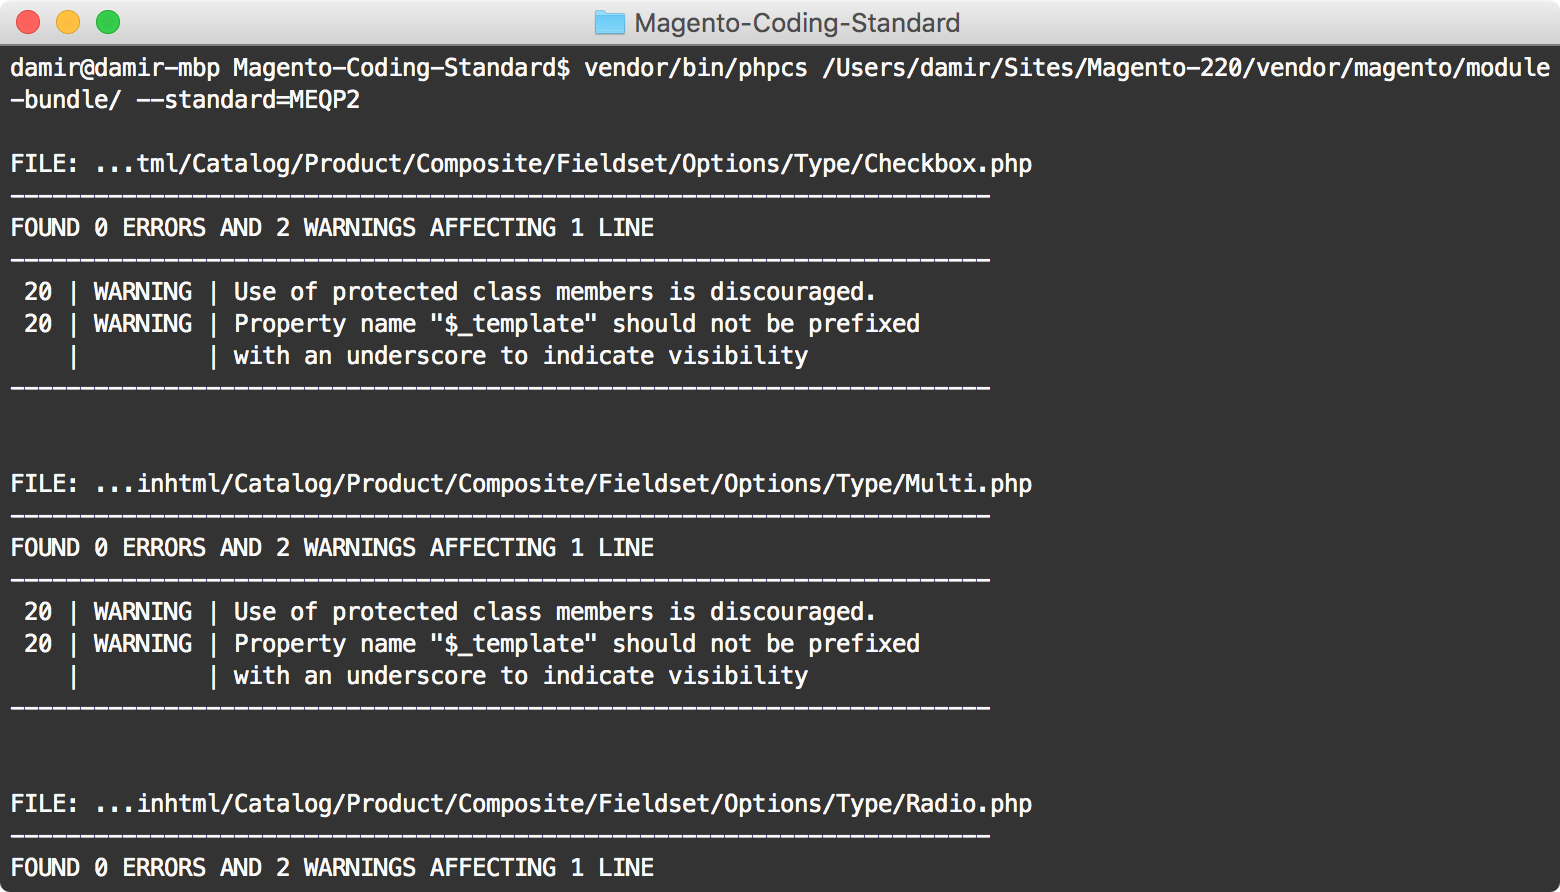Click the warnings summary under Checkbox.php

point(332,228)
